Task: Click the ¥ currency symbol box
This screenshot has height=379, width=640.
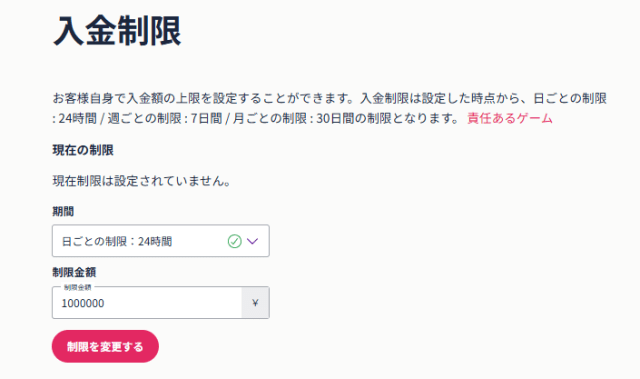Action: 256,303
